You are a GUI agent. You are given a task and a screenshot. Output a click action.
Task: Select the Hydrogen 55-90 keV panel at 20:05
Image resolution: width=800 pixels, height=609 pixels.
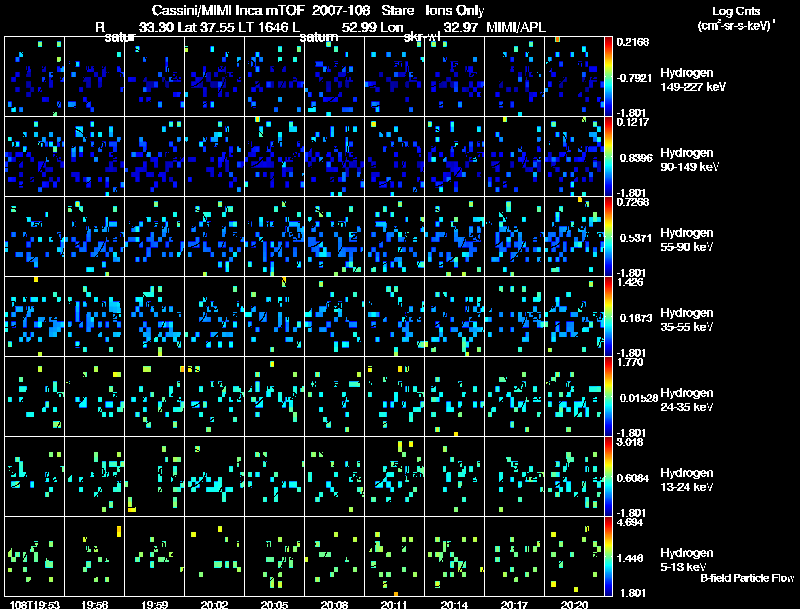[274, 237]
